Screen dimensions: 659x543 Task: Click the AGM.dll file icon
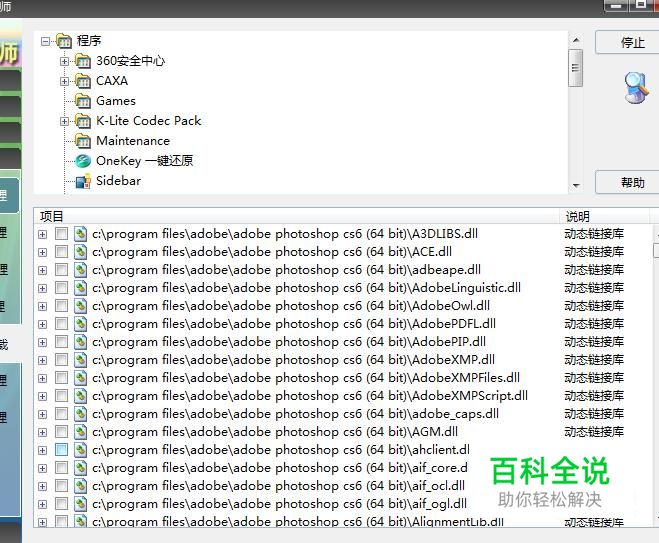click(x=80, y=432)
